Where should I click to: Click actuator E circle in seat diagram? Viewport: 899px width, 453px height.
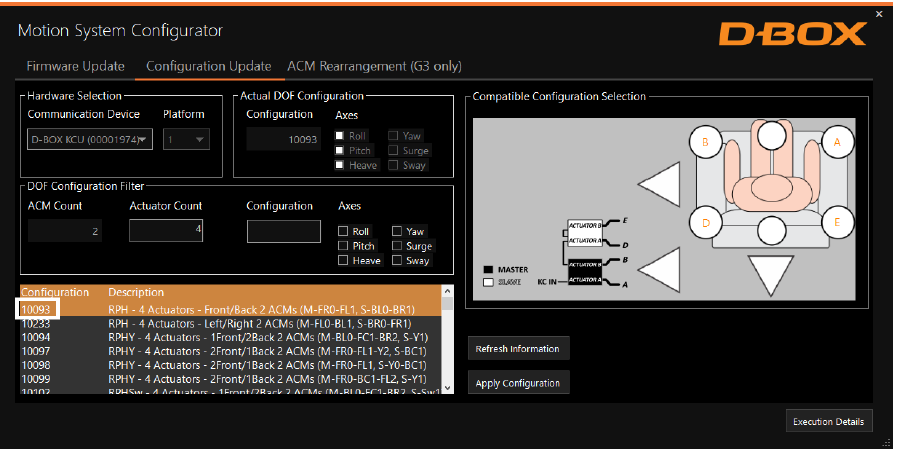pos(836,222)
